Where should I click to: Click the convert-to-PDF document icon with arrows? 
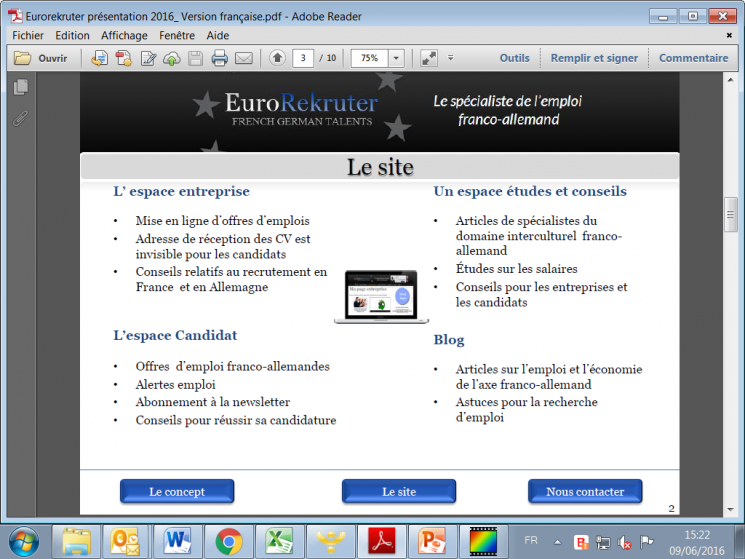[x=99, y=58]
